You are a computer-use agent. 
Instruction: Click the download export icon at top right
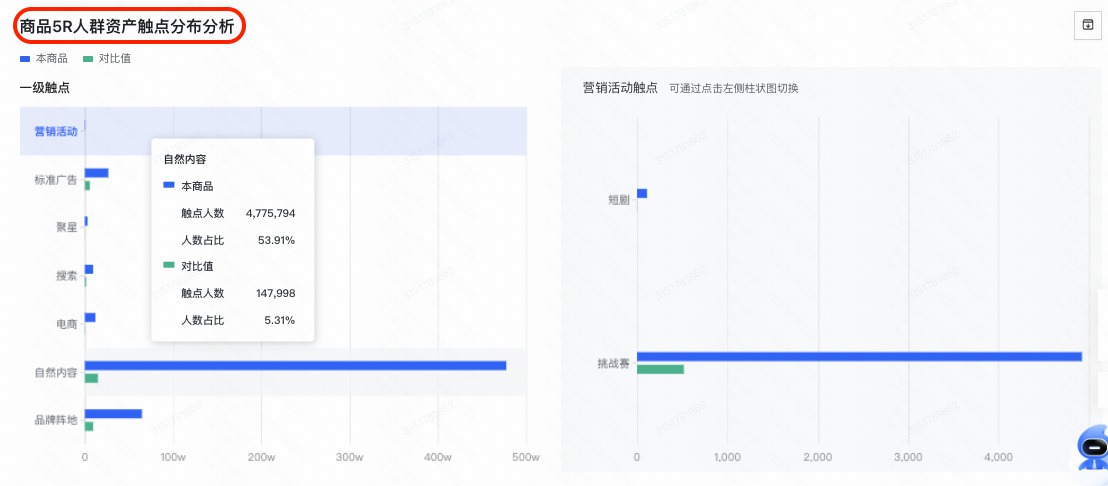[x=1087, y=25]
